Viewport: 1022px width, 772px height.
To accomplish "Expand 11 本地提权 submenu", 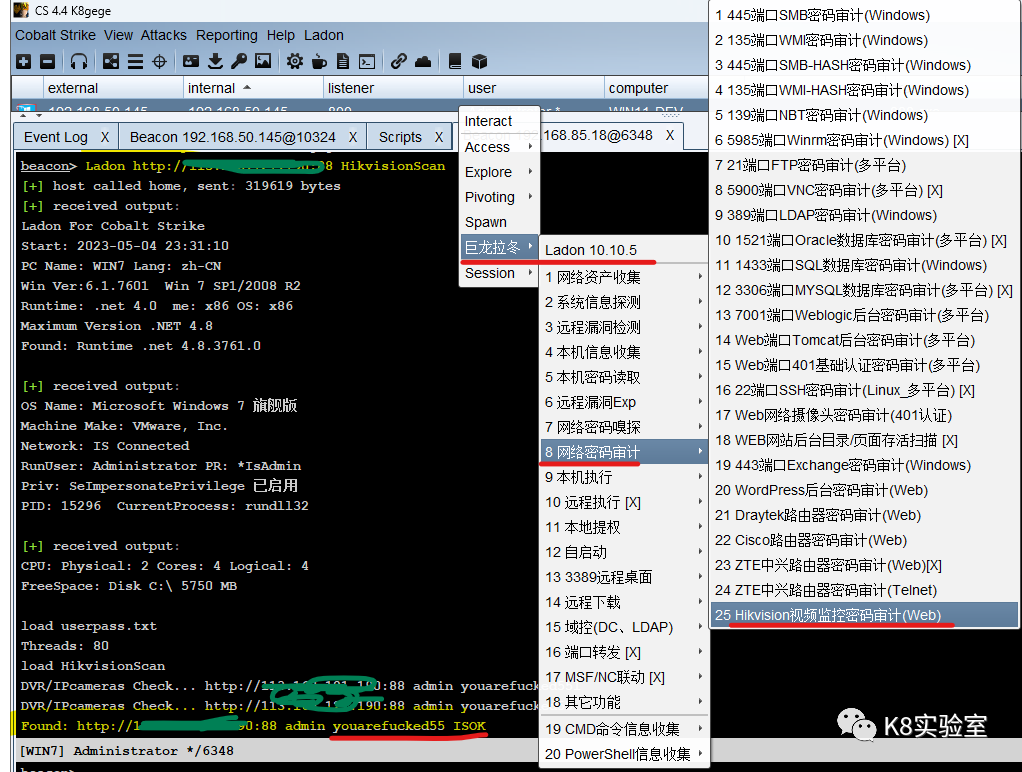I will [x=624, y=527].
